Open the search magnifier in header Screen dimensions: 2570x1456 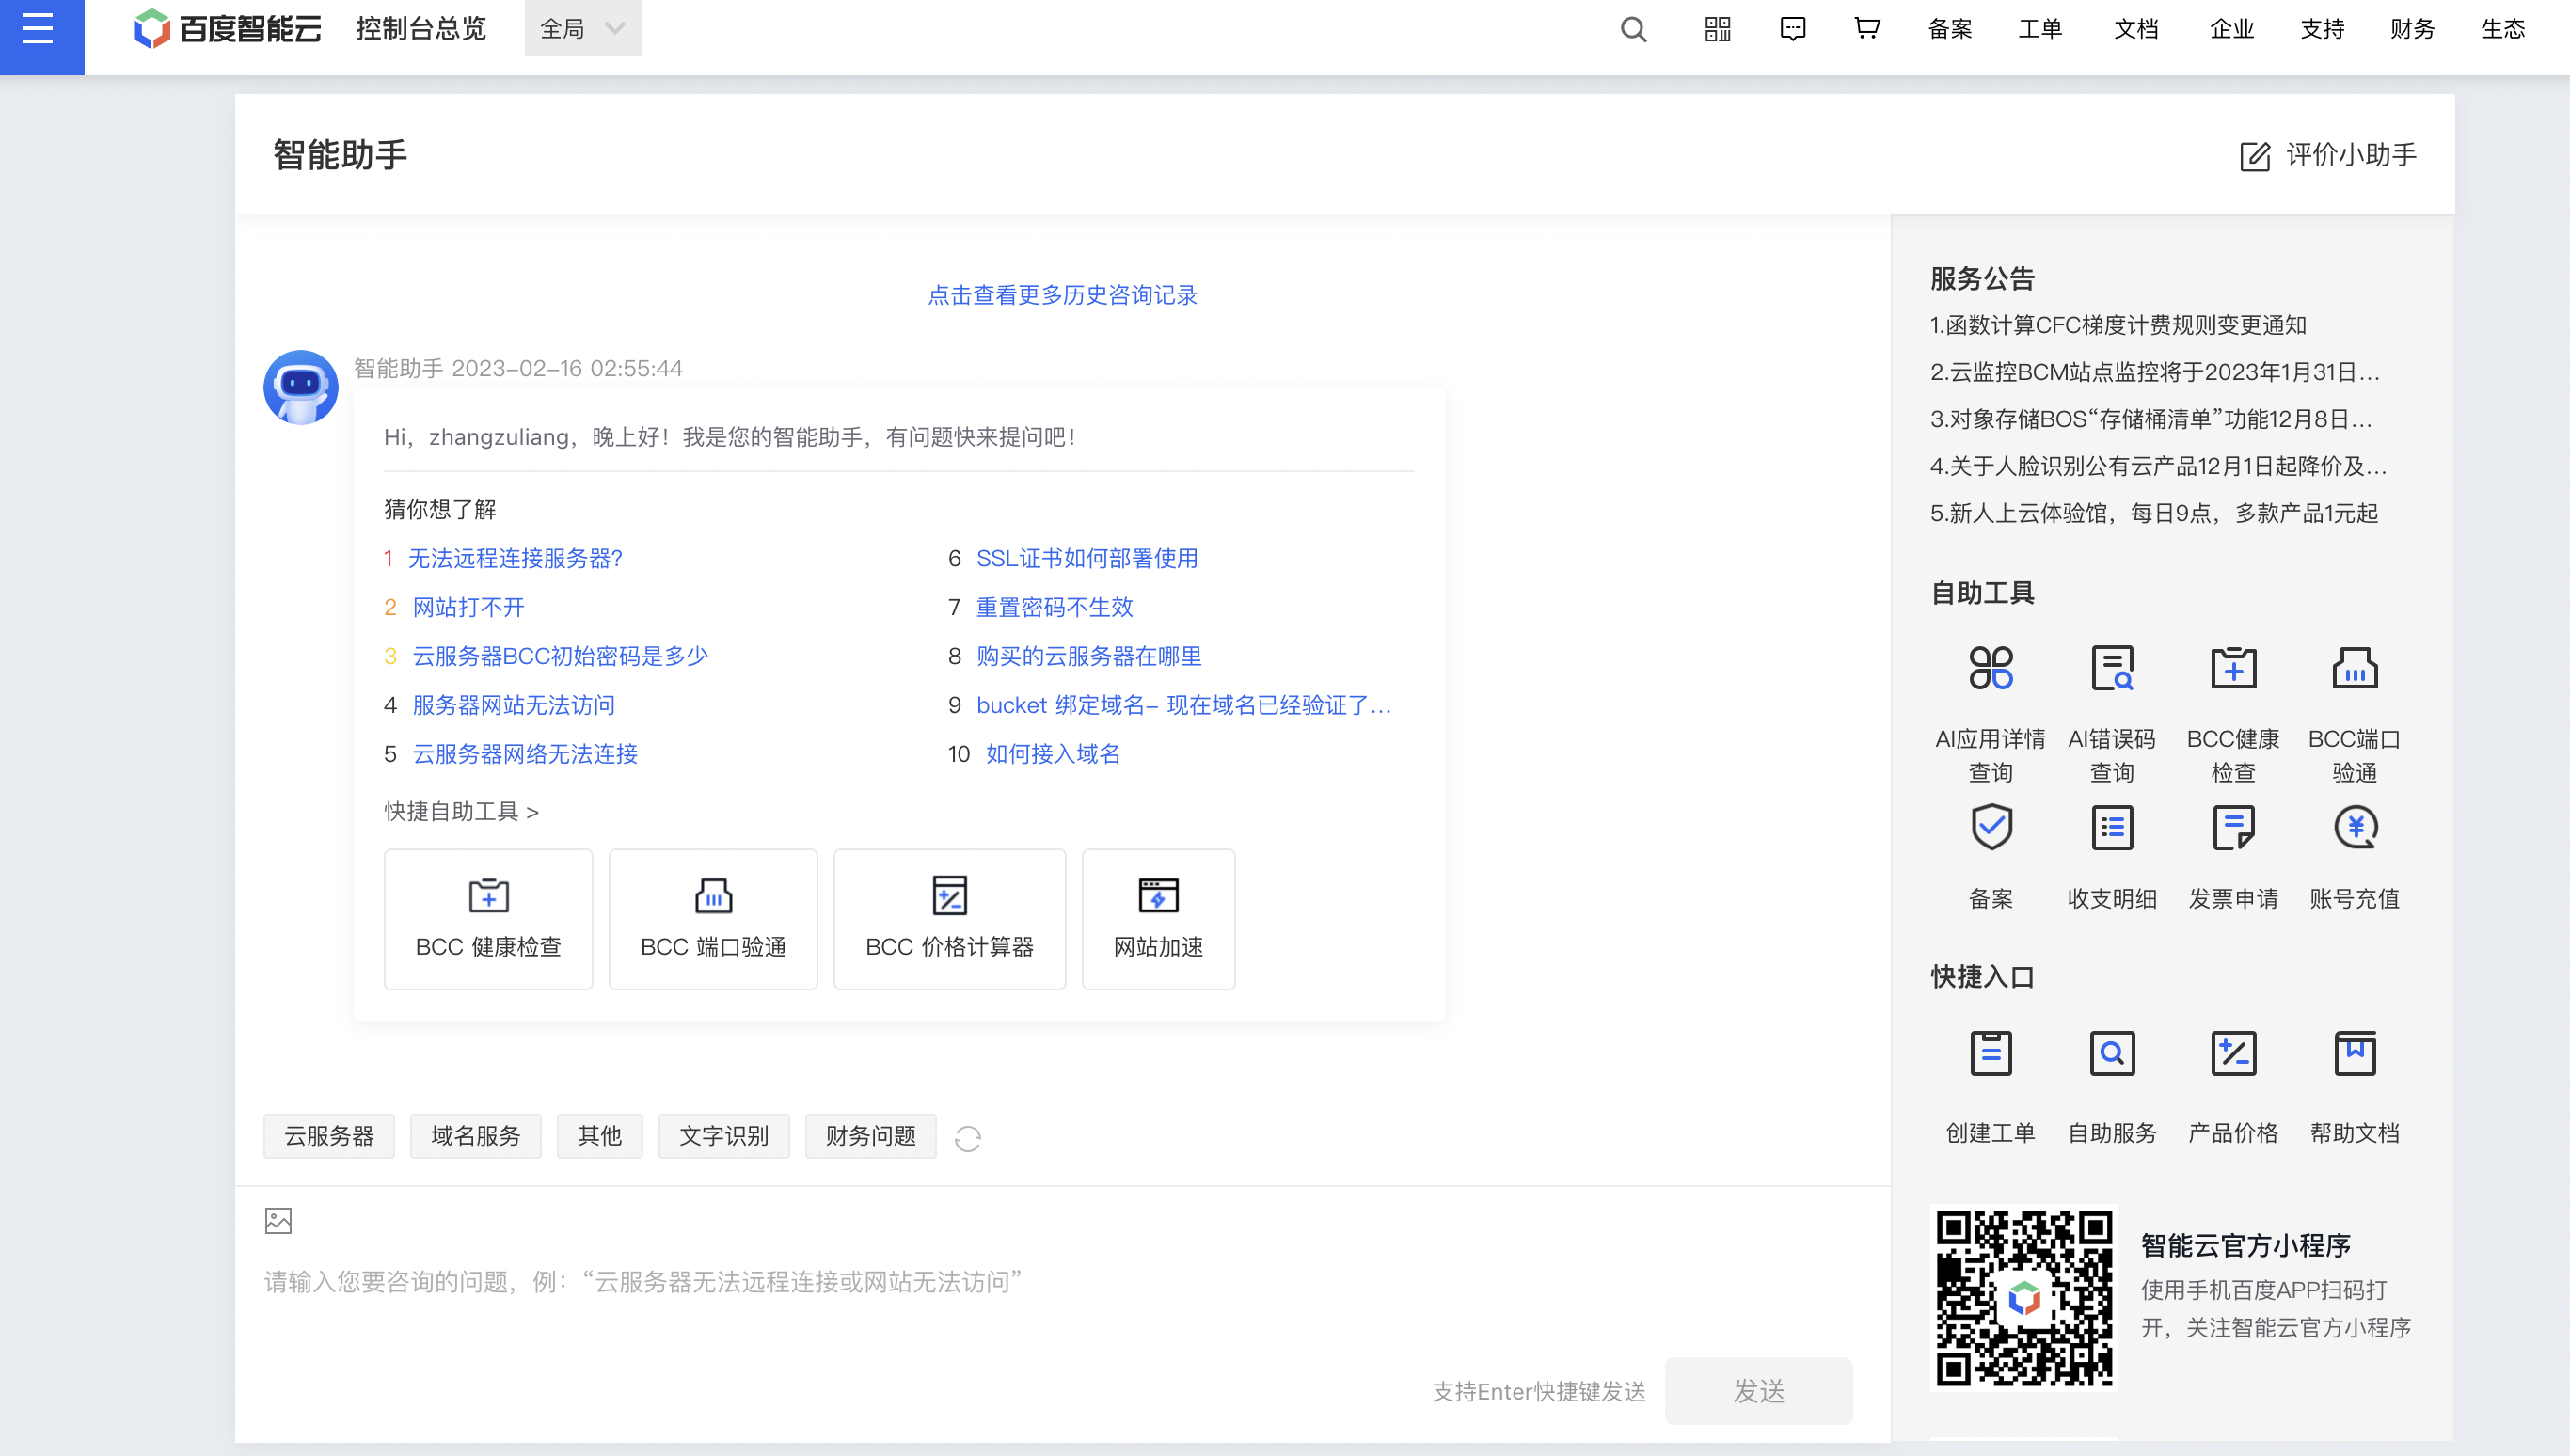pos(1633,29)
